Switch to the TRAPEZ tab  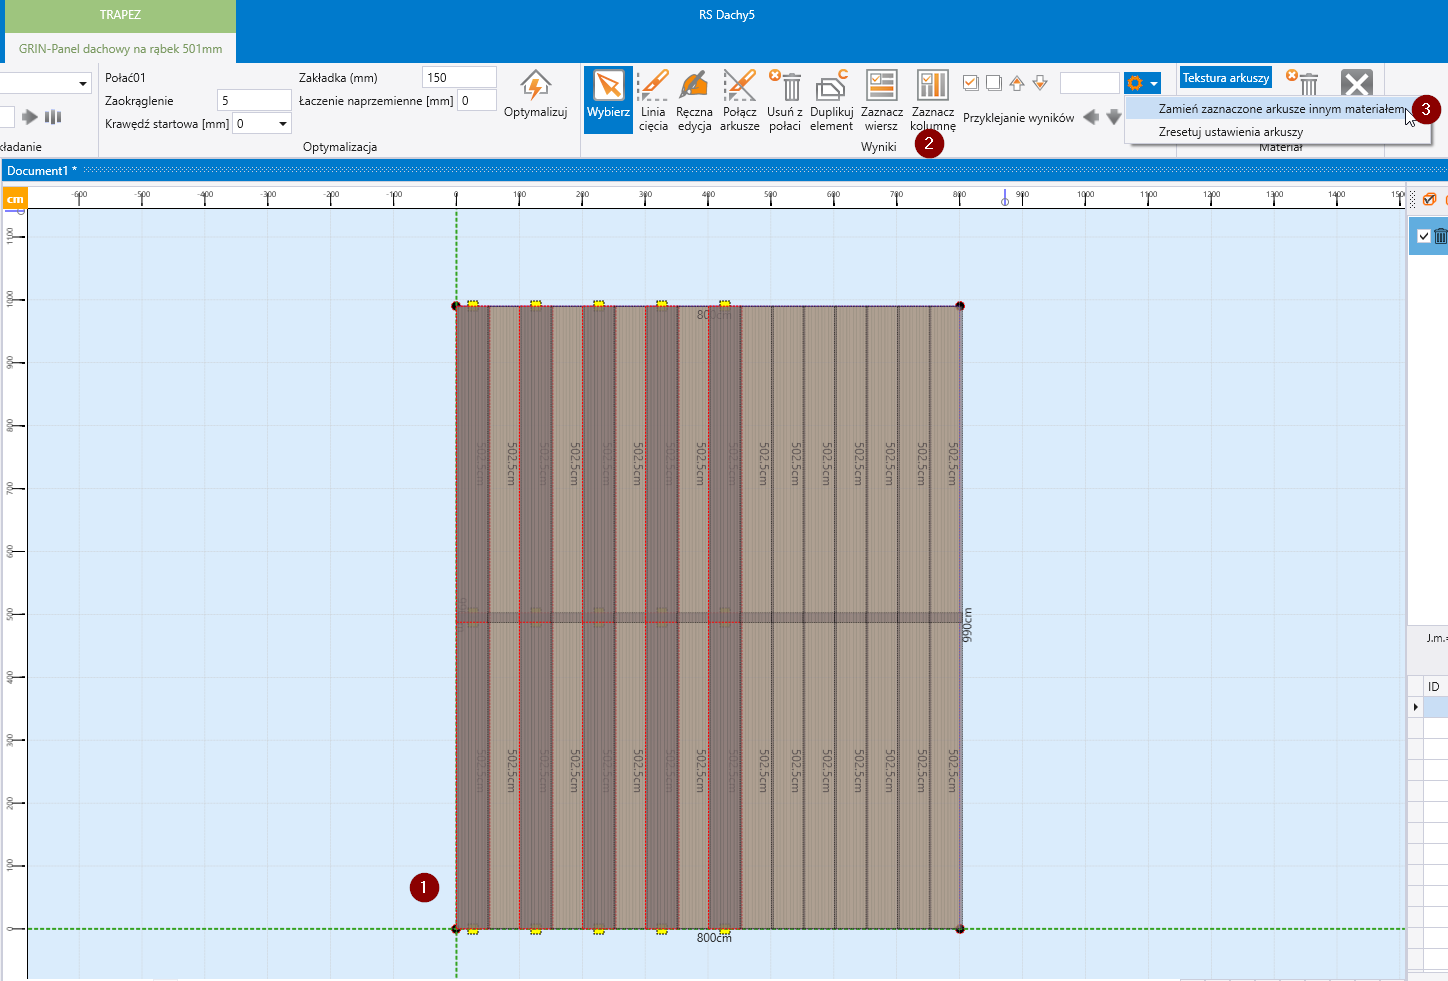click(119, 15)
